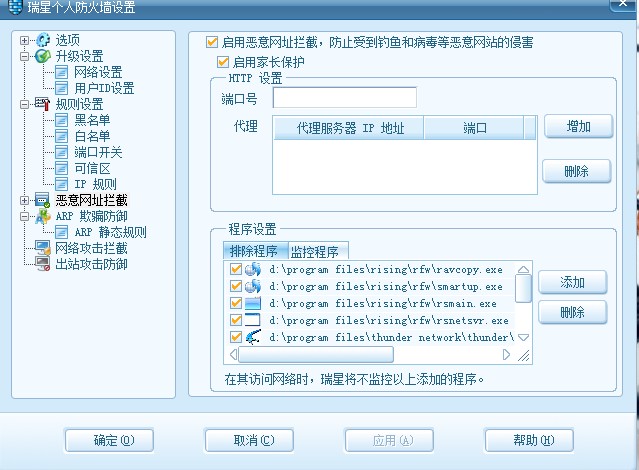This screenshot has height=470, width=639.
Task: Click the IP 规则 page icon
Action: click(61, 184)
